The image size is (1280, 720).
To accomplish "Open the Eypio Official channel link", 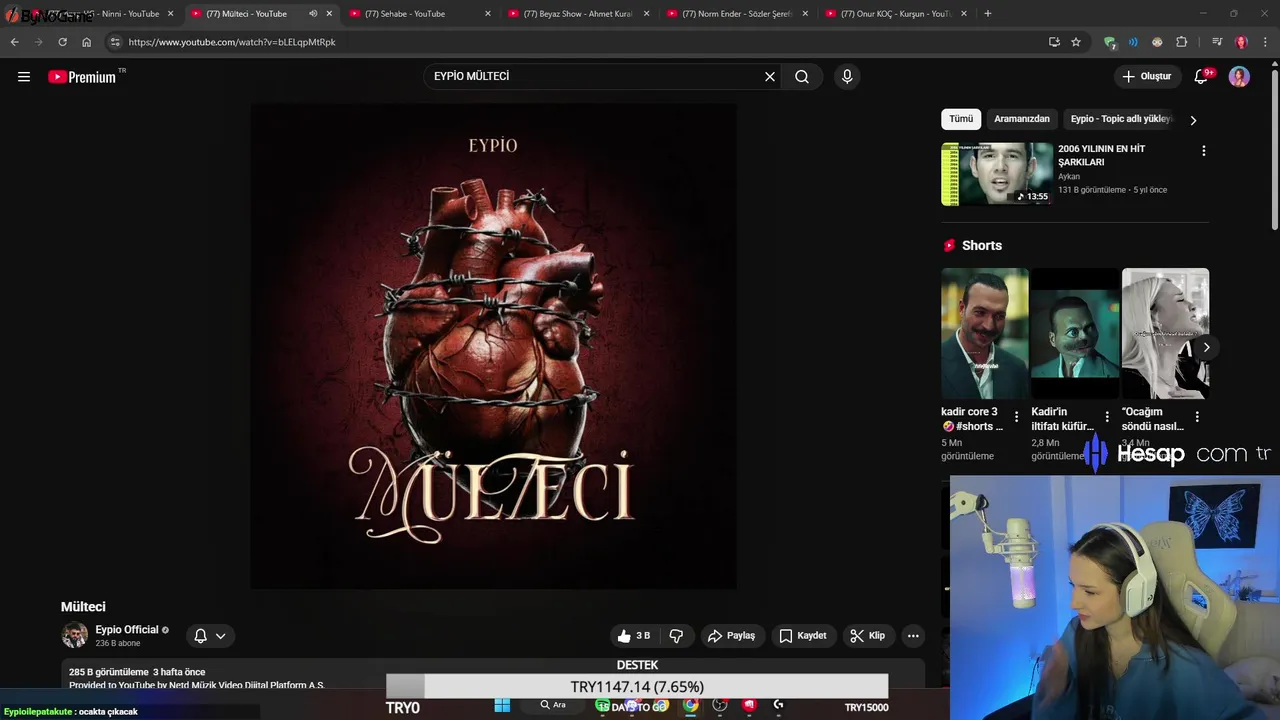I will 127,630.
